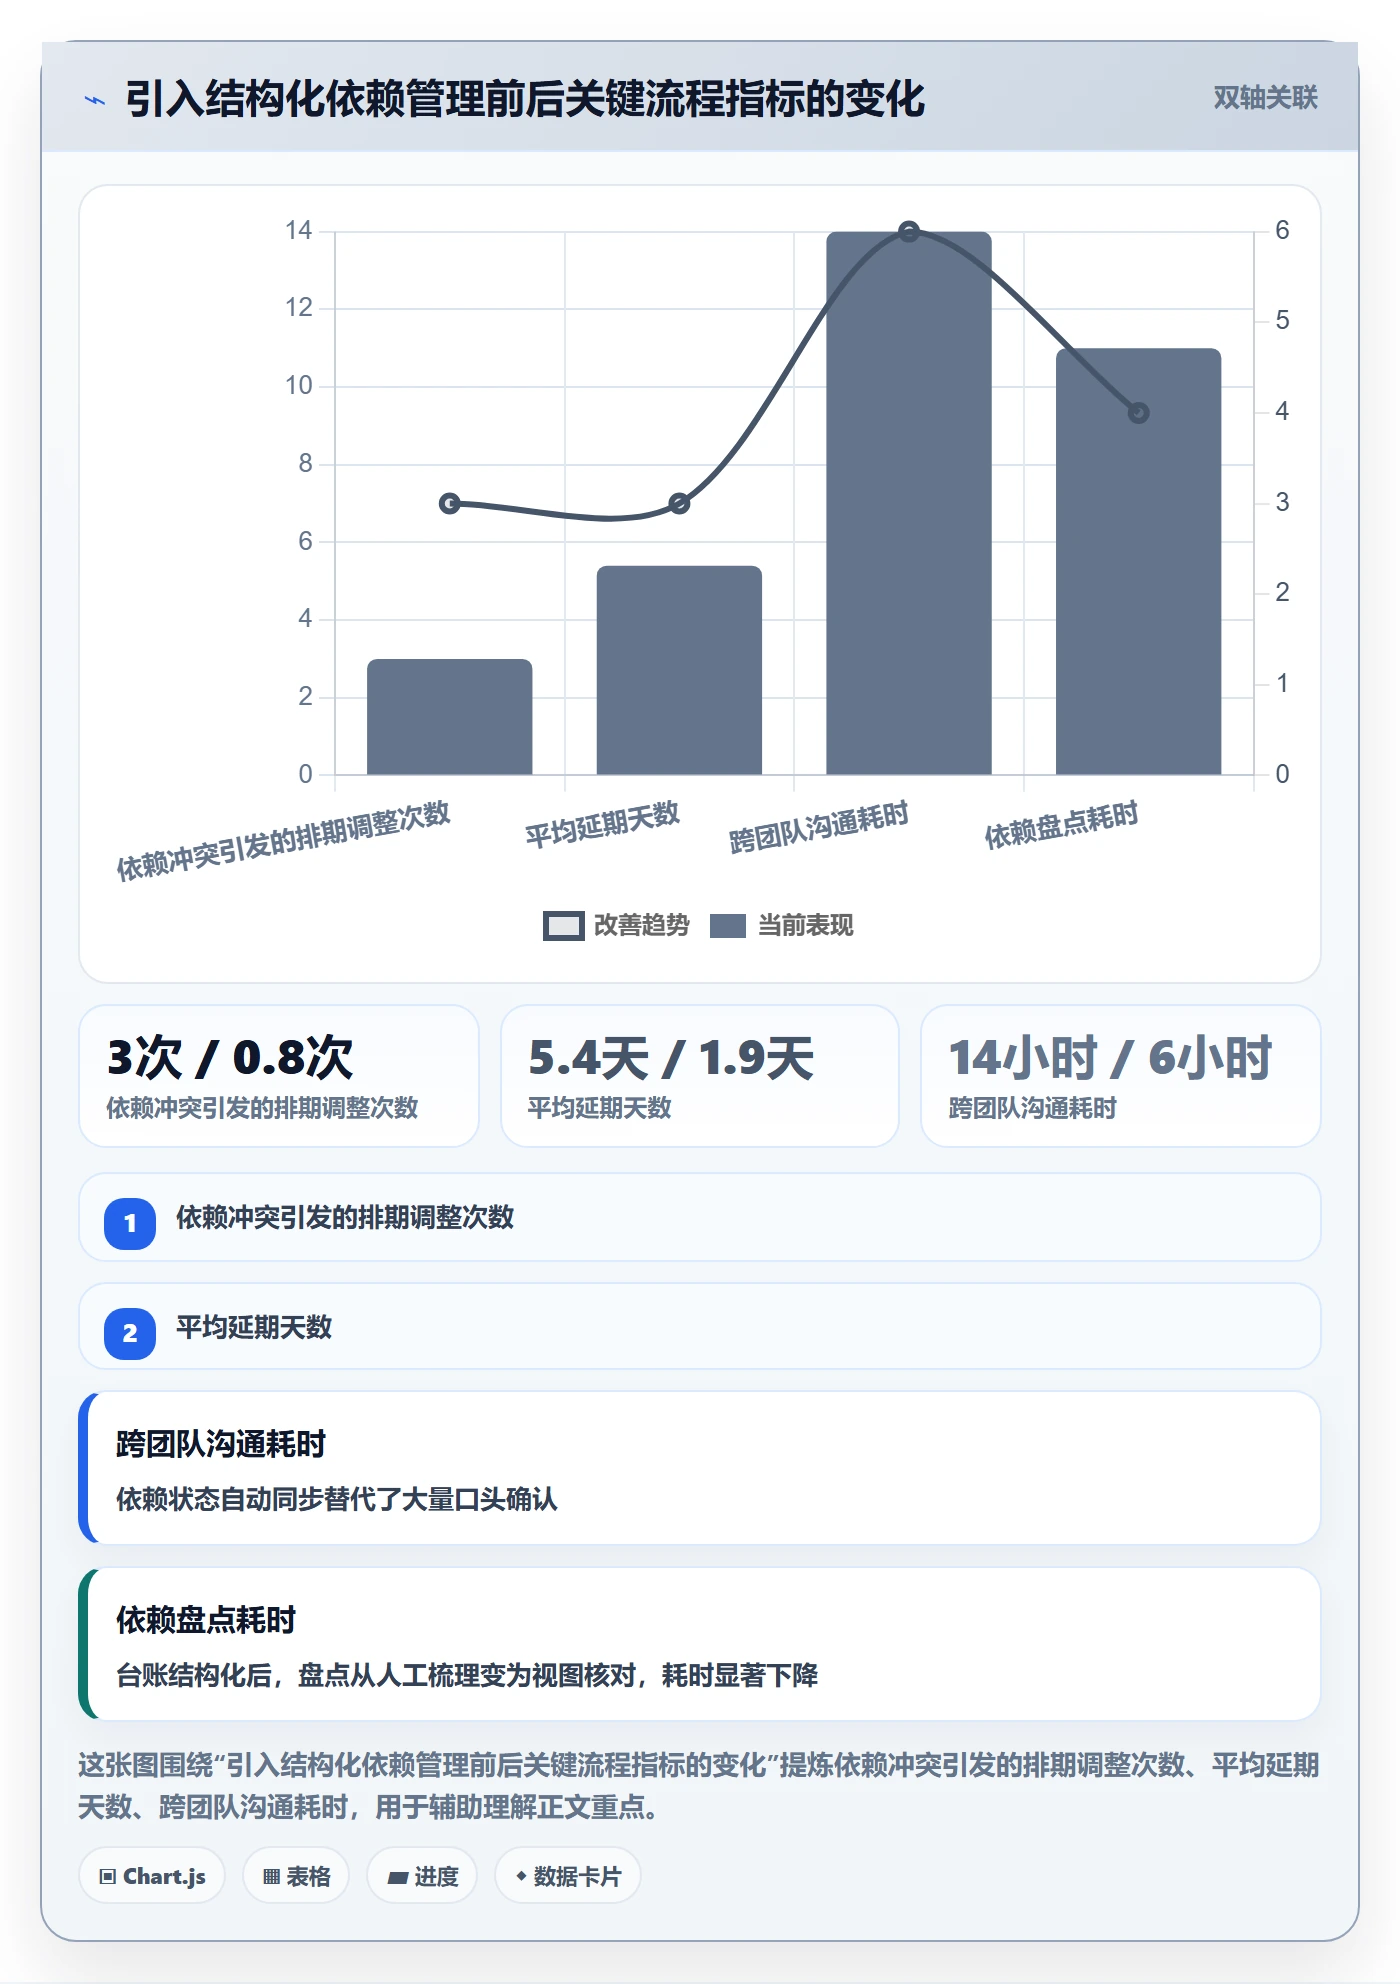Click the 进度 tag
This screenshot has width=1400, height=1984.
coord(422,1876)
